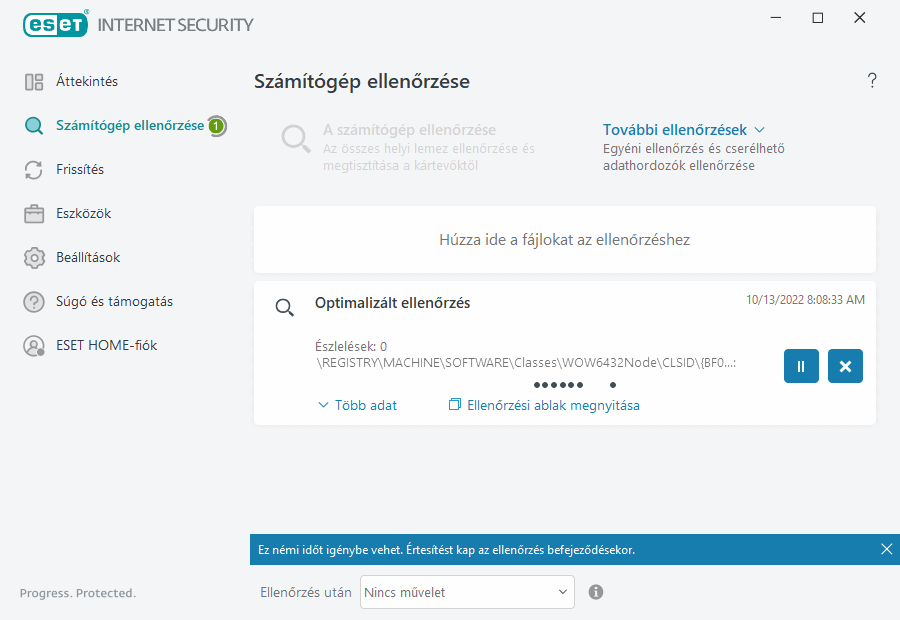Pause the Optimalizált ellenőrzés scan
This screenshot has width=900, height=620.
click(x=800, y=366)
